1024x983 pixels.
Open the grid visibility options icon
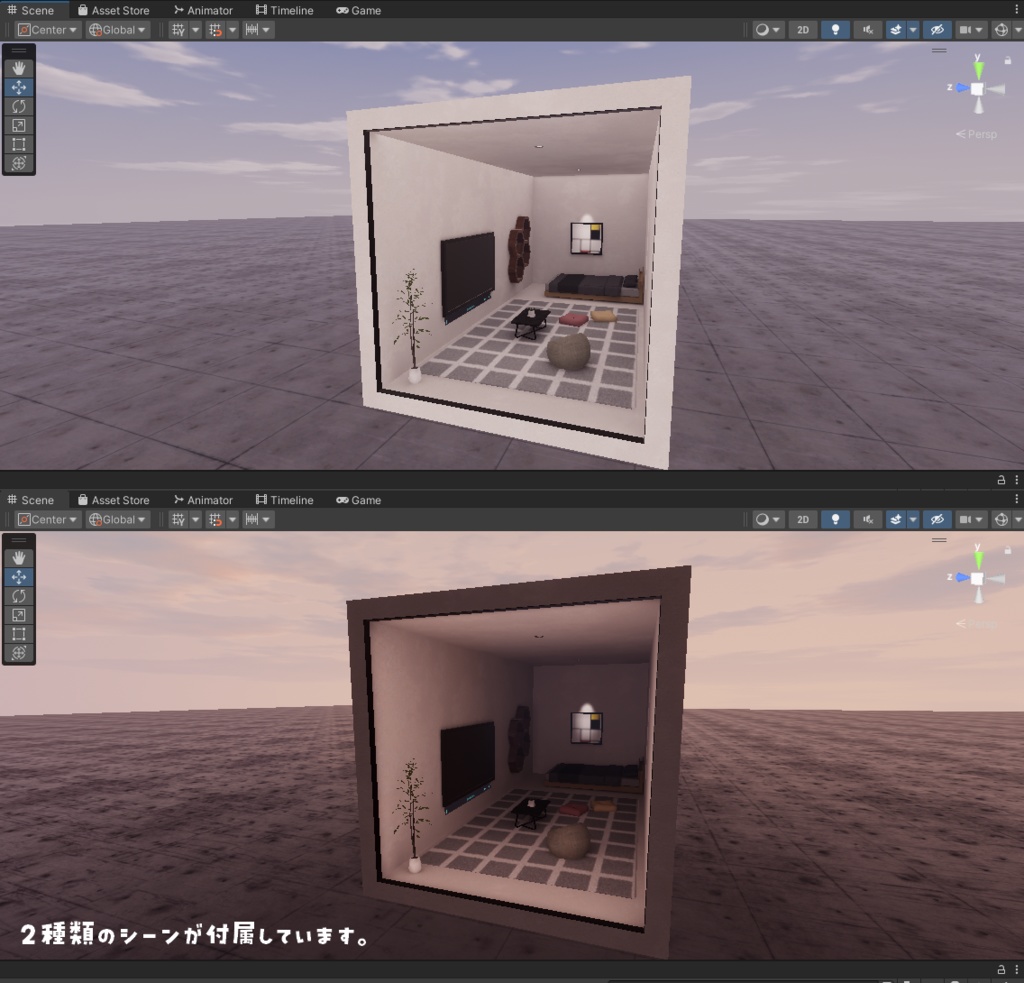click(x=178, y=30)
